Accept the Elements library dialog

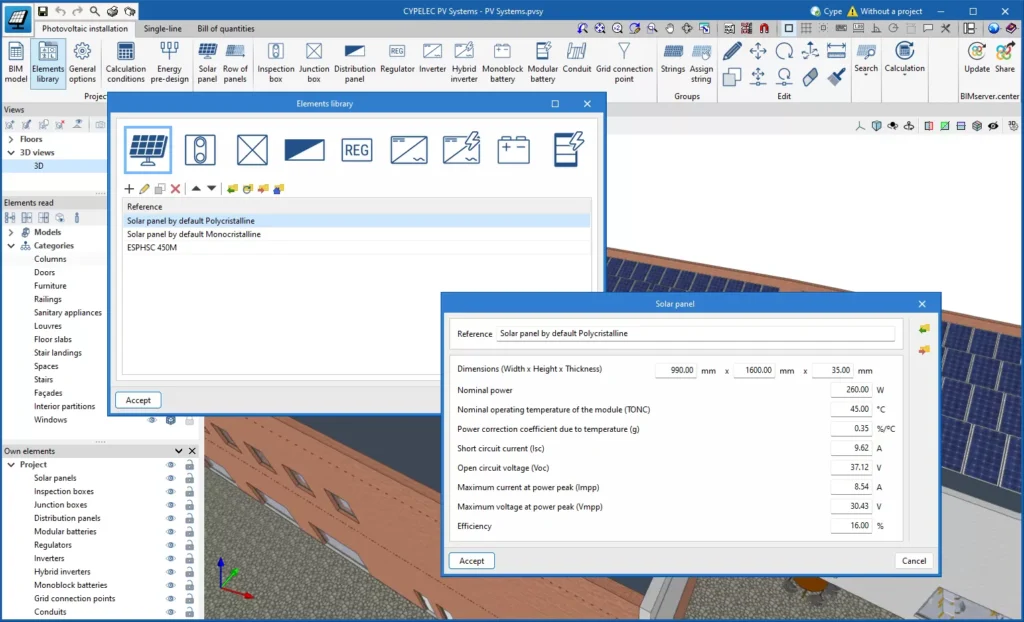138,400
